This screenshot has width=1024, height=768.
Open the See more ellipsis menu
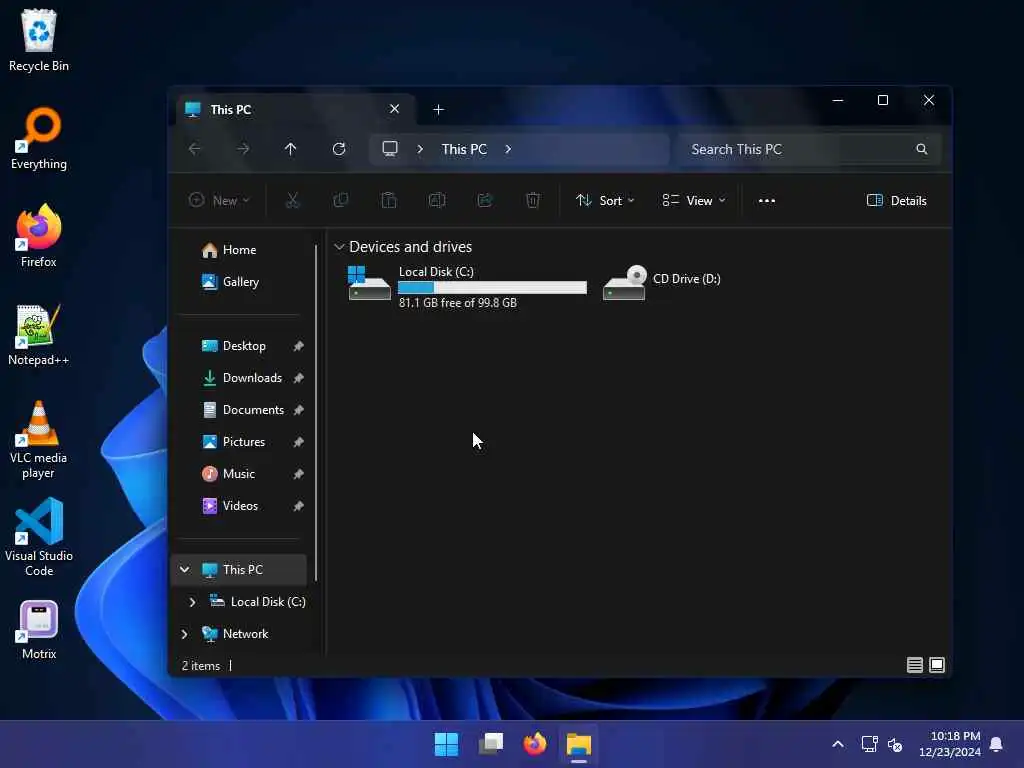[767, 200]
